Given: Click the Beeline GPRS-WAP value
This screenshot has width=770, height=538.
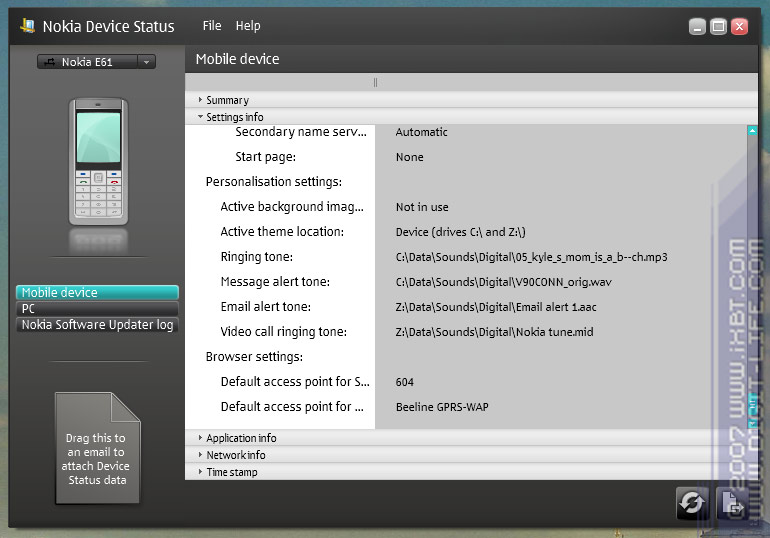Looking at the screenshot, I should (442, 407).
